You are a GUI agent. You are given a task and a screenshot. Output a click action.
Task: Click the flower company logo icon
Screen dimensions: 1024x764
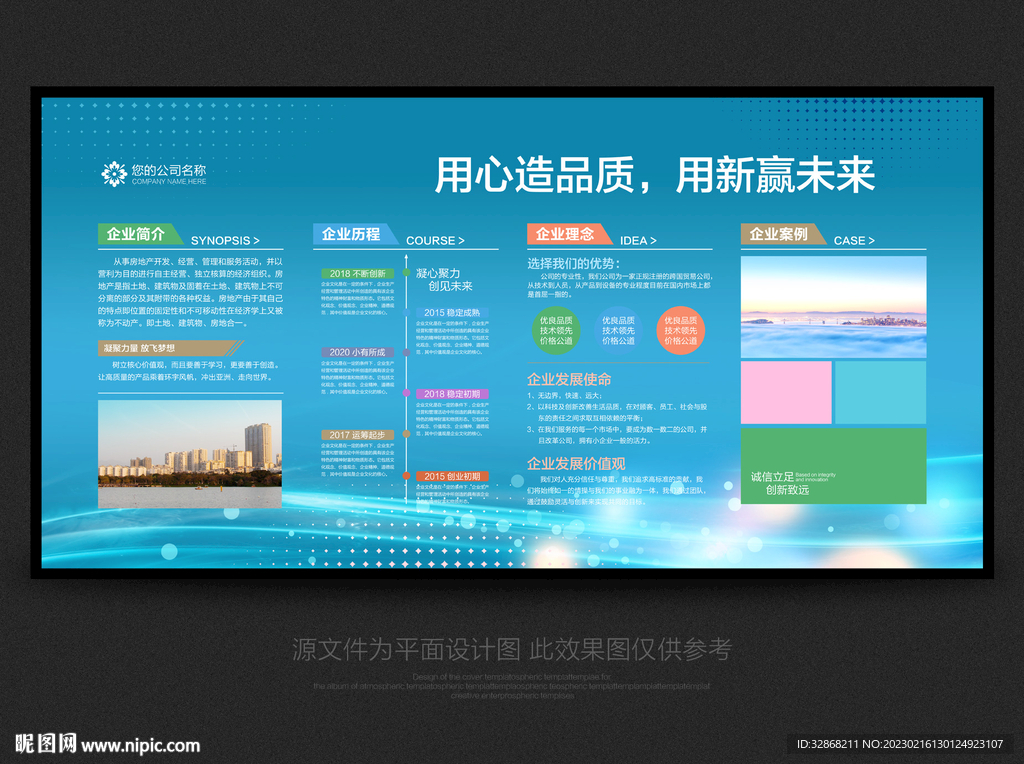(114, 174)
